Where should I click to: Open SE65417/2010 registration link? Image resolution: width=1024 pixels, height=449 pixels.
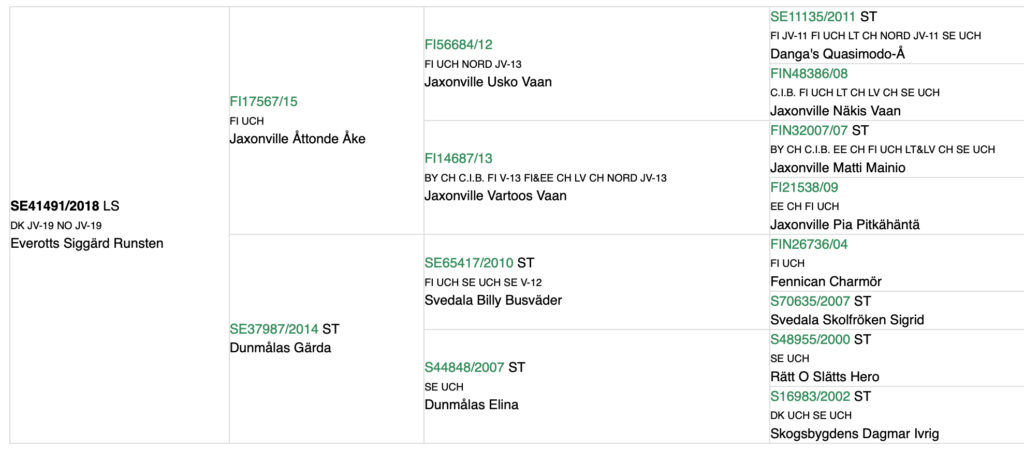[468, 263]
